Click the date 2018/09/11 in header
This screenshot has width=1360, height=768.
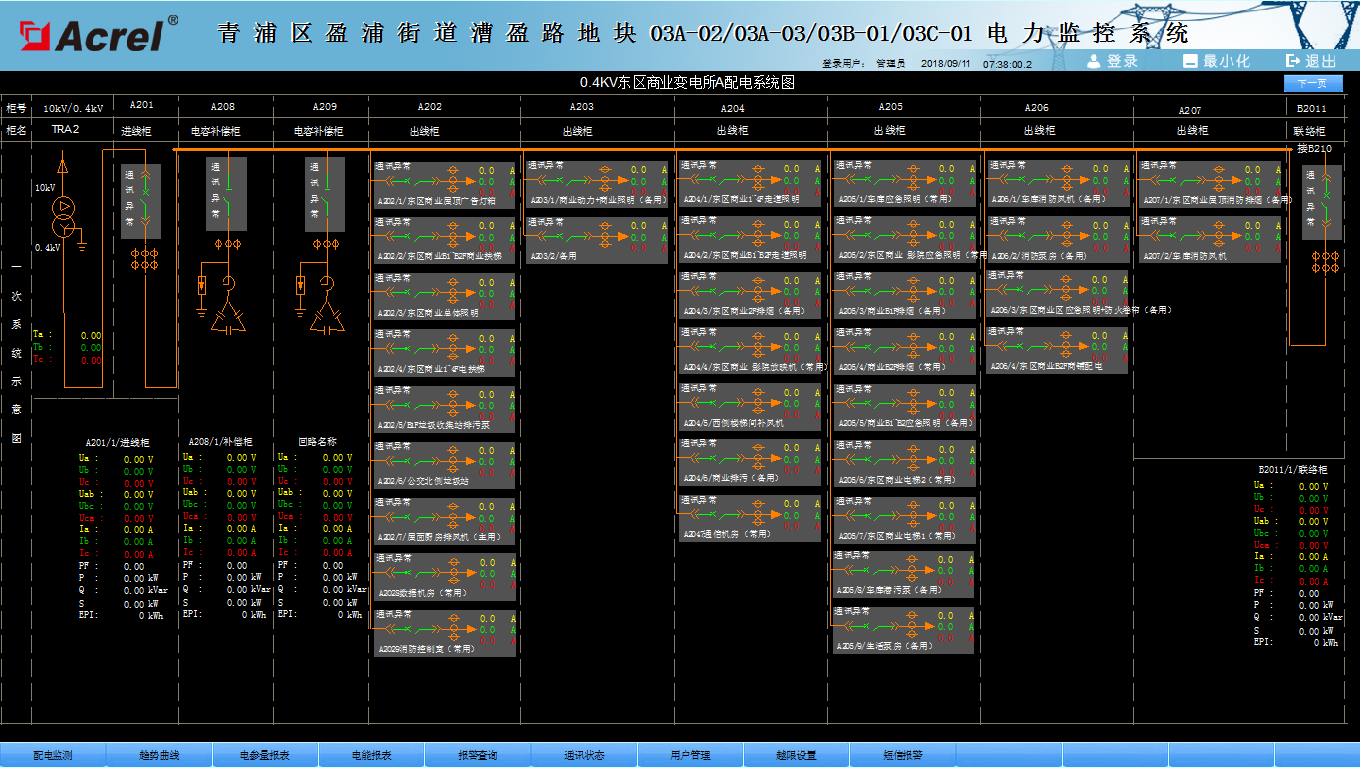pyautogui.click(x=944, y=62)
